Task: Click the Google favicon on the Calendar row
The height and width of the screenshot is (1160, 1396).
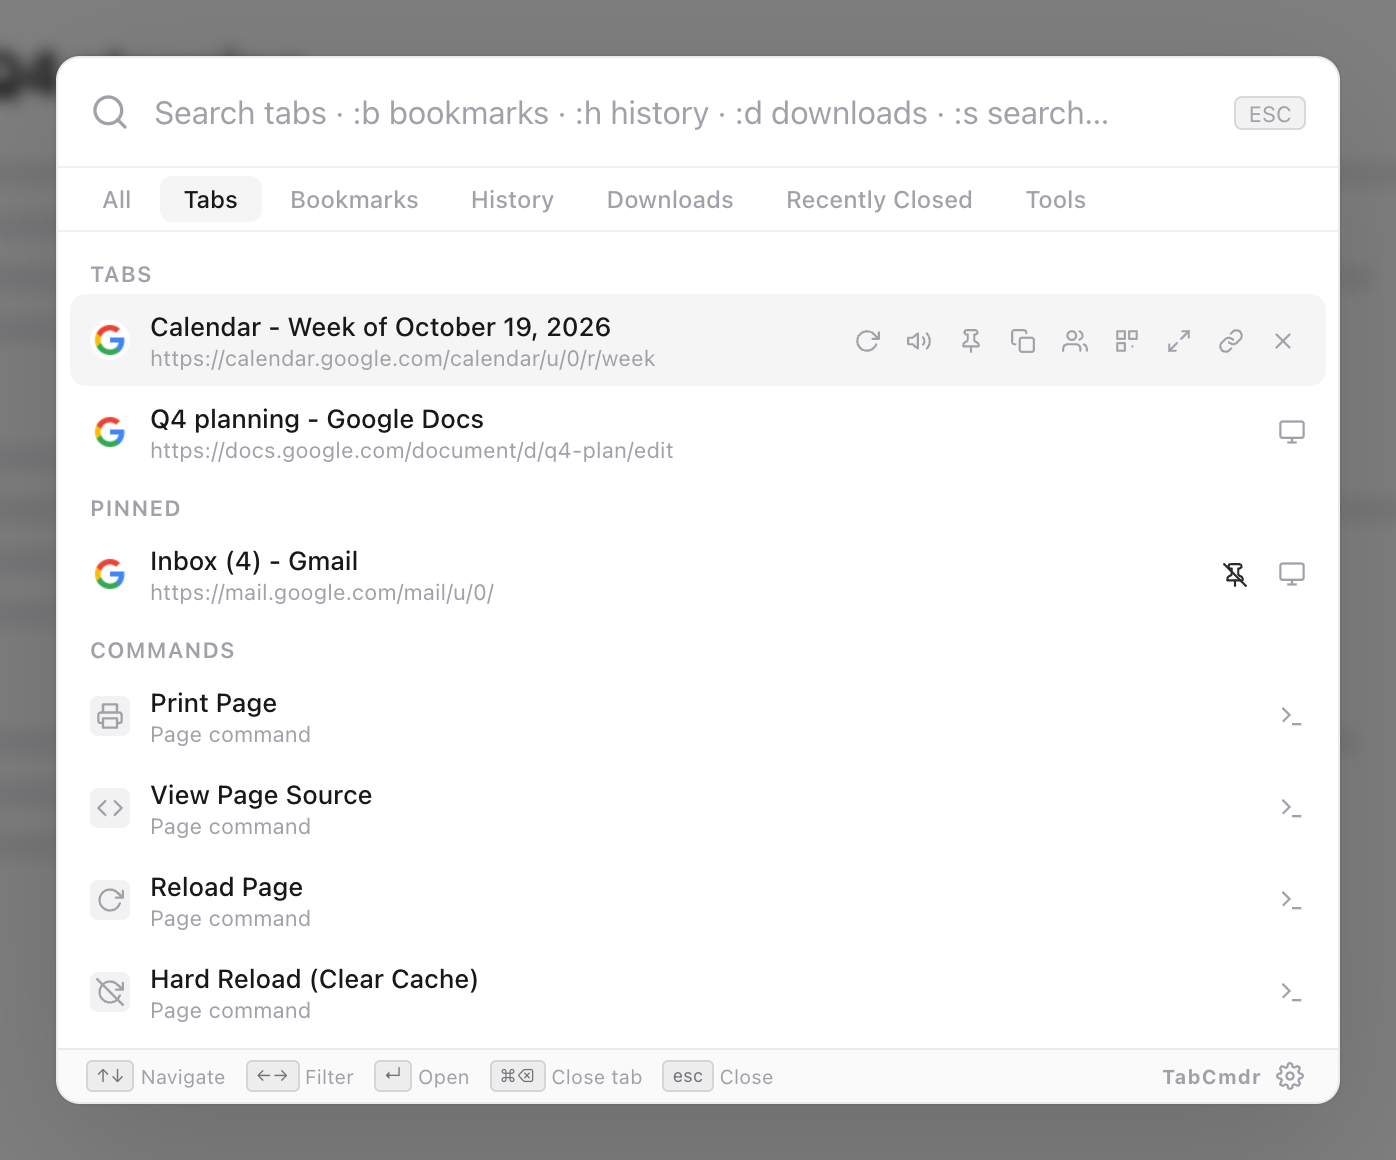Action: click(110, 341)
